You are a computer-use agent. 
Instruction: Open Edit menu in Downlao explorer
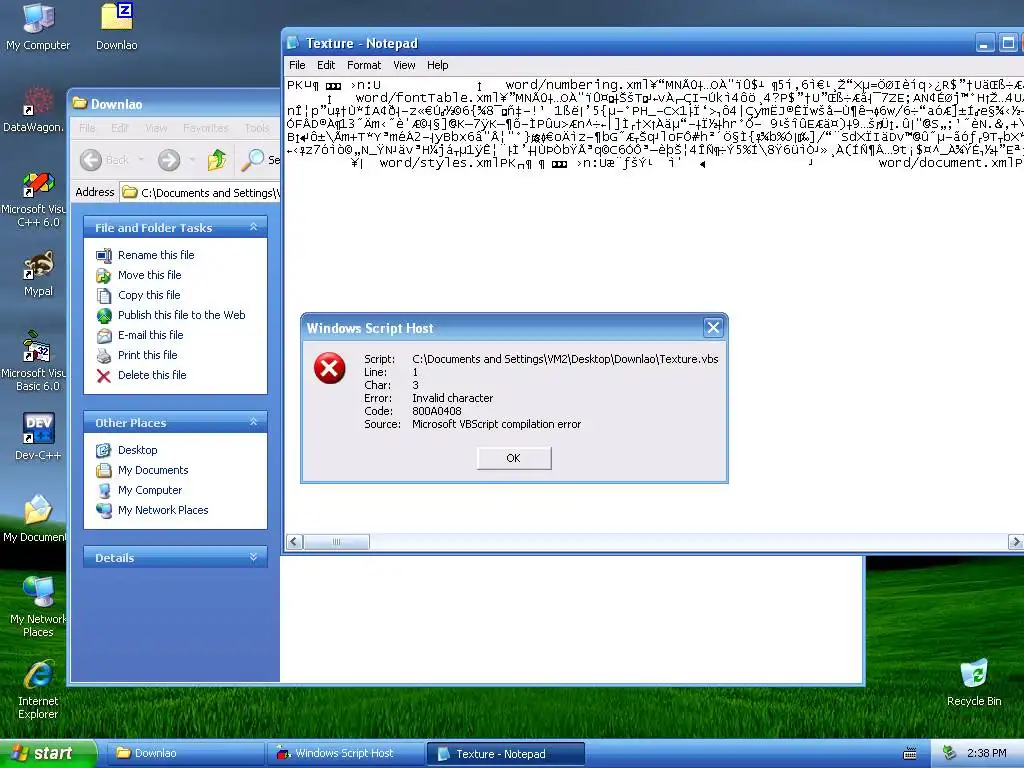point(120,128)
